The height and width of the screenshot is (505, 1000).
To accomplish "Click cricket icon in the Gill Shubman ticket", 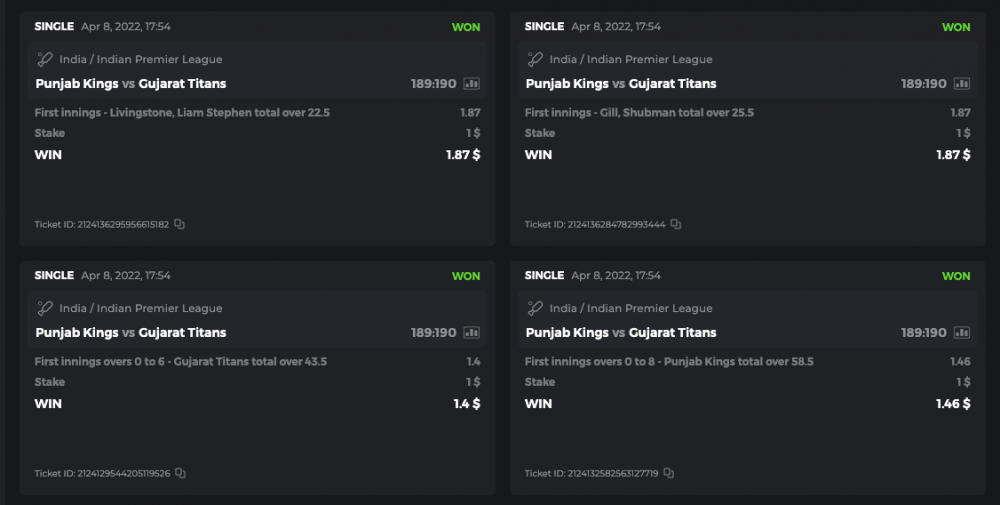I will click(535, 59).
